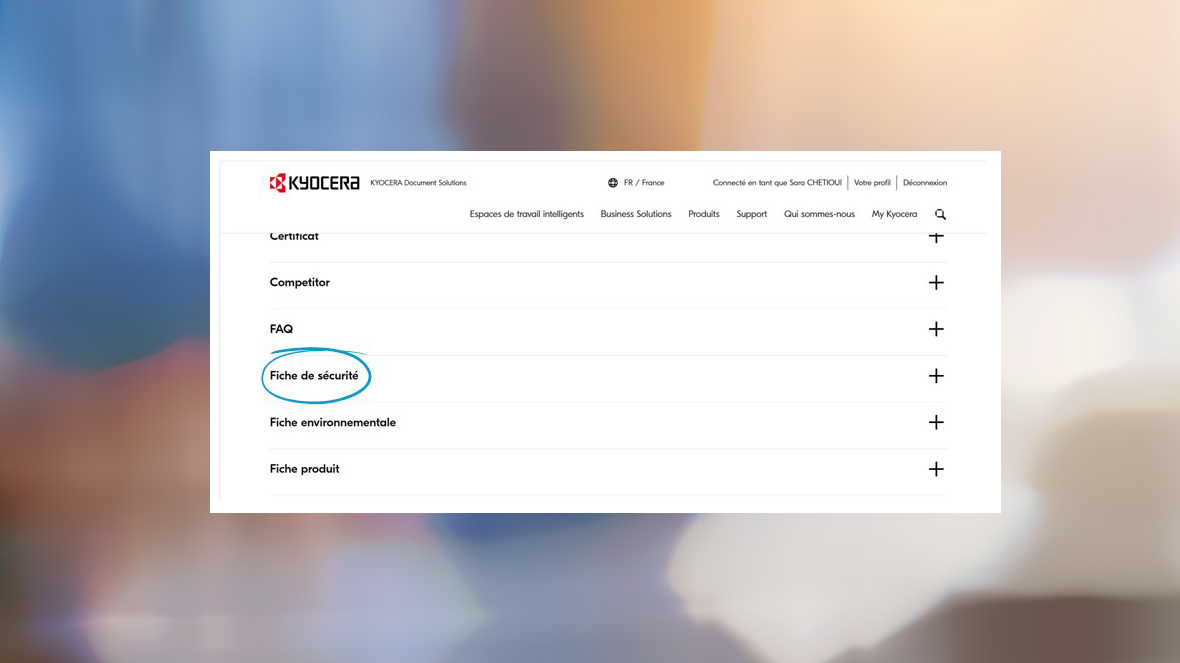The image size is (1180, 663).
Task: Open the Business Solutions menu
Action: click(636, 214)
